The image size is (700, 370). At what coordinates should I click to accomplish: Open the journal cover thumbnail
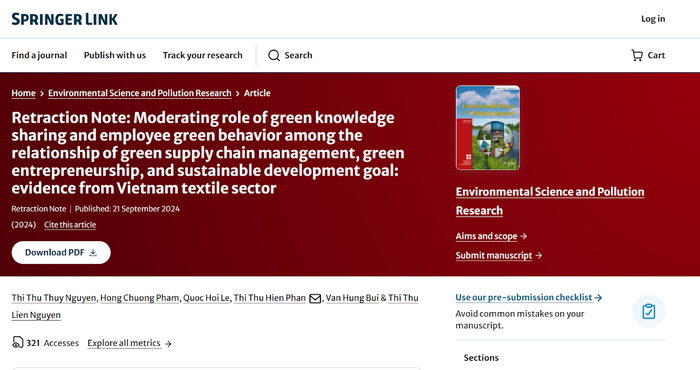[488, 128]
